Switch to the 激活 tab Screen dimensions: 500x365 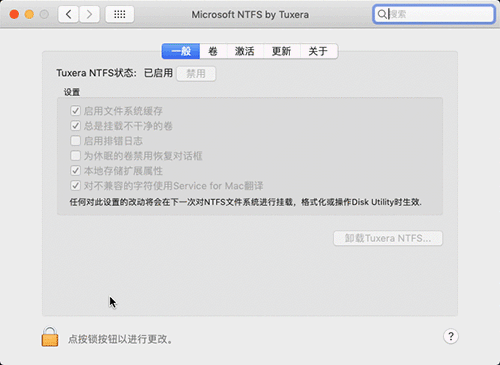pyautogui.click(x=245, y=51)
